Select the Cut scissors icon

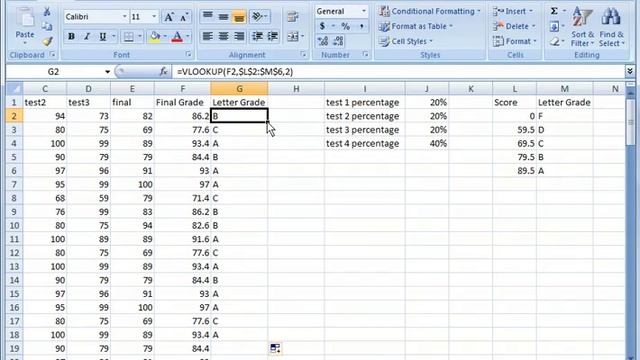point(47,12)
